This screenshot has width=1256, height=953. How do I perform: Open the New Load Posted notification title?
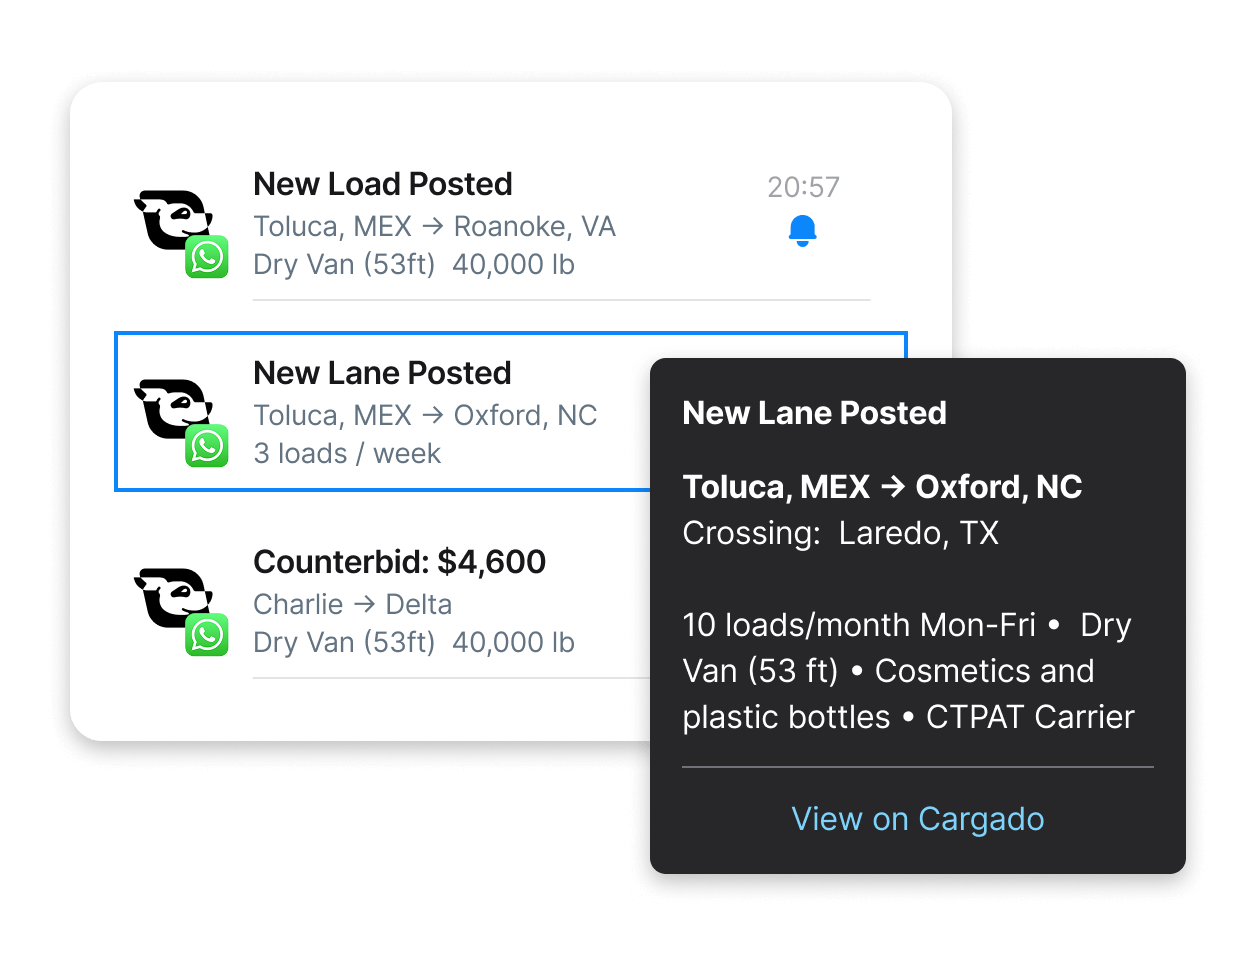pyautogui.click(x=383, y=184)
